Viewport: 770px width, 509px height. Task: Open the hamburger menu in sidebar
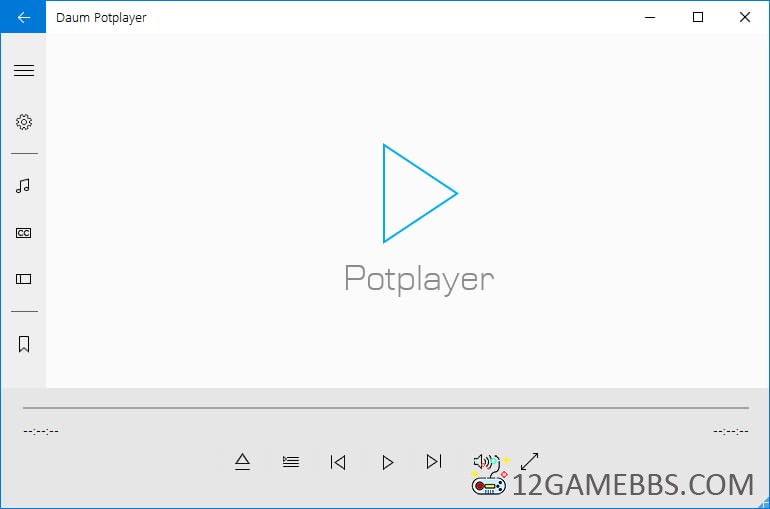pyautogui.click(x=24, y=71)
